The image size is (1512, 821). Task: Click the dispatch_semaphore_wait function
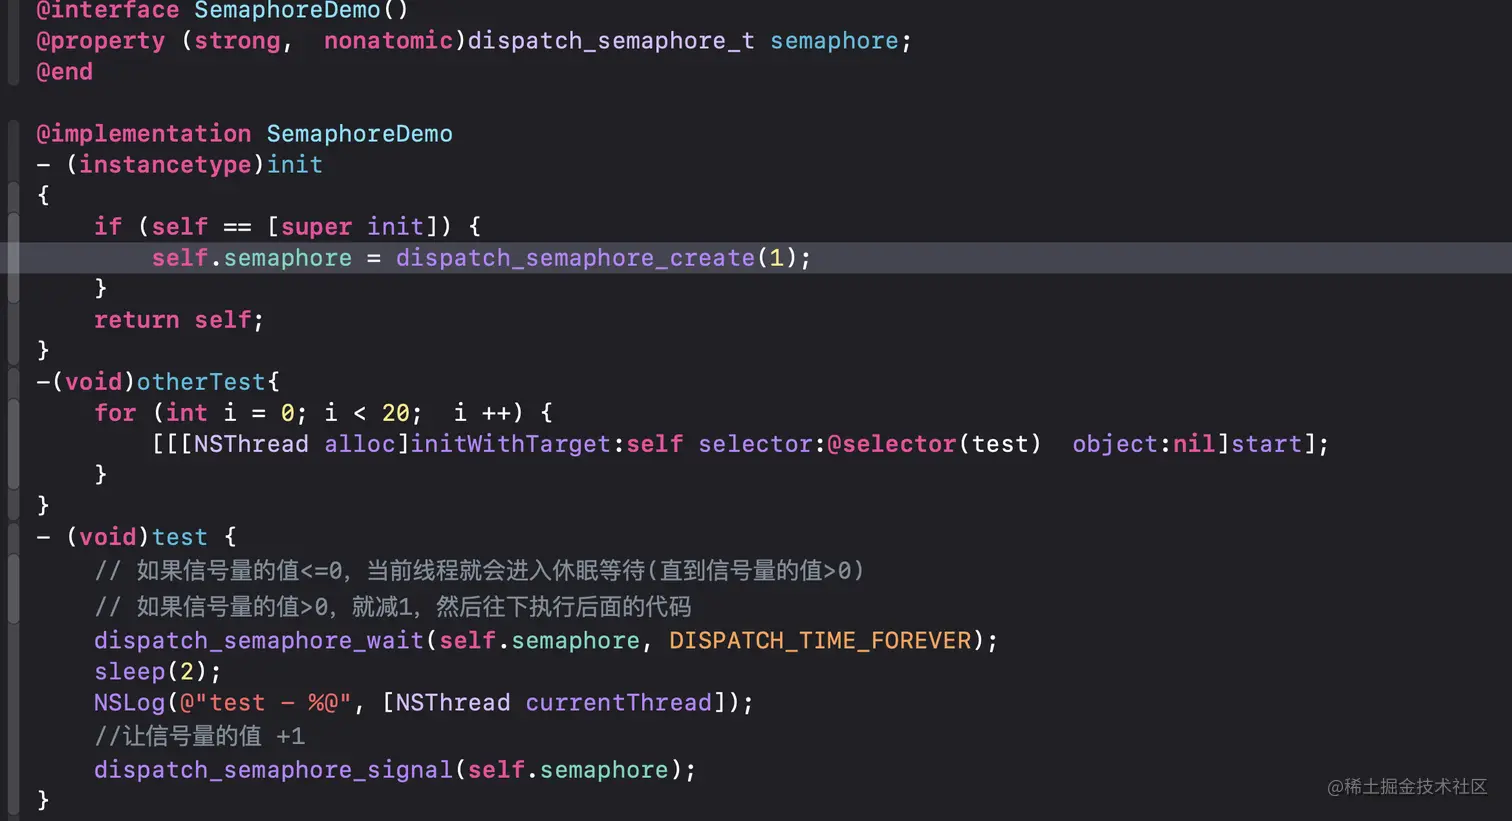(x=259, y=641)
